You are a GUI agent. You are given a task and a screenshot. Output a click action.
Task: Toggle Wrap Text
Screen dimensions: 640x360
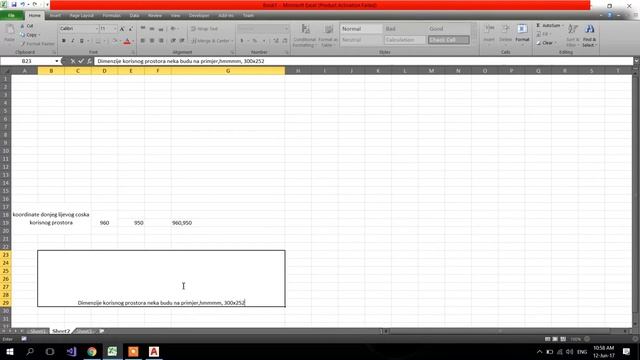click(205, 29)
